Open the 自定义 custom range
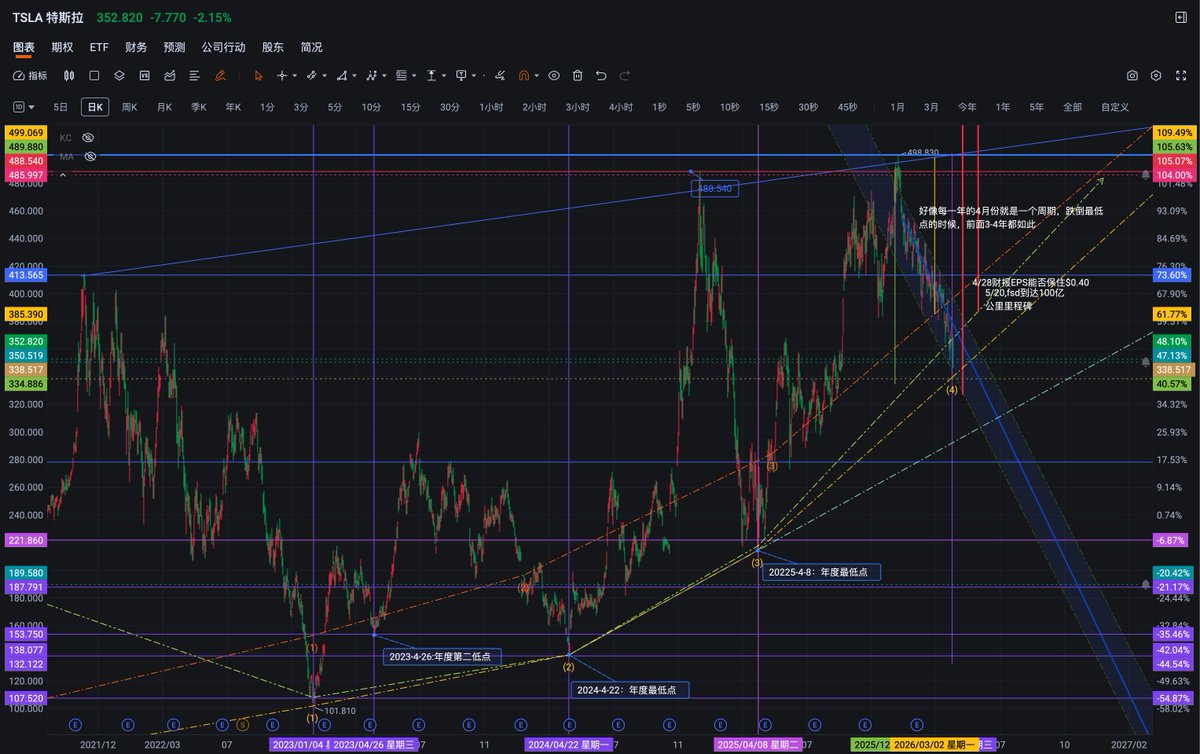Viewport: 1200px width, 754px height. click(x=1114, y=107)
